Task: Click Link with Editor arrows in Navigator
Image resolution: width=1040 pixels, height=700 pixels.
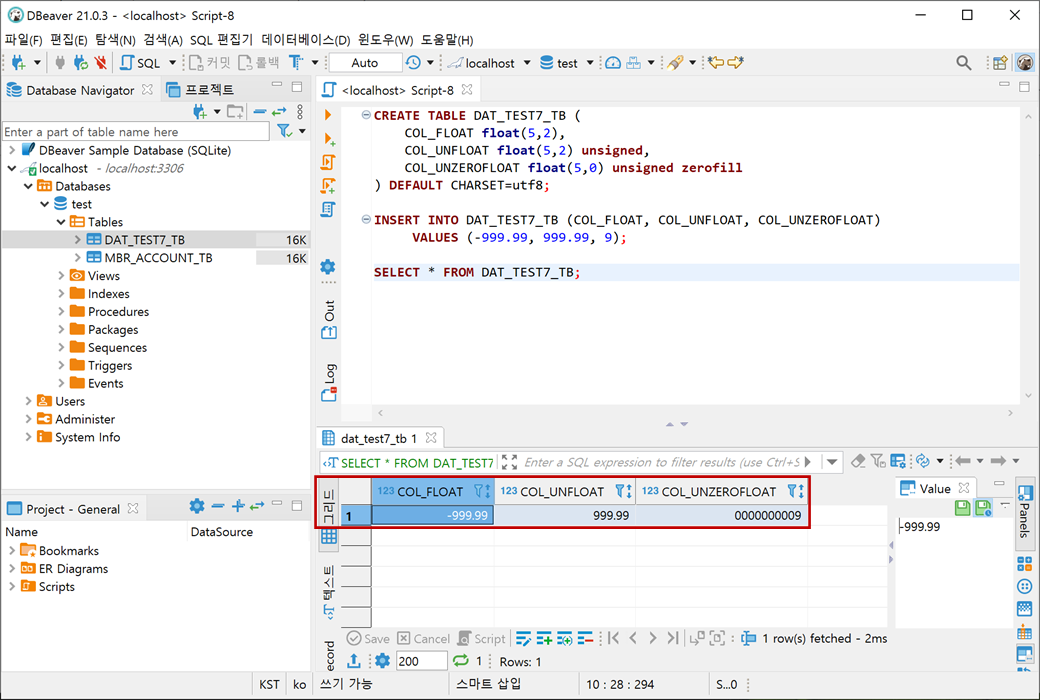Action: 279,112
